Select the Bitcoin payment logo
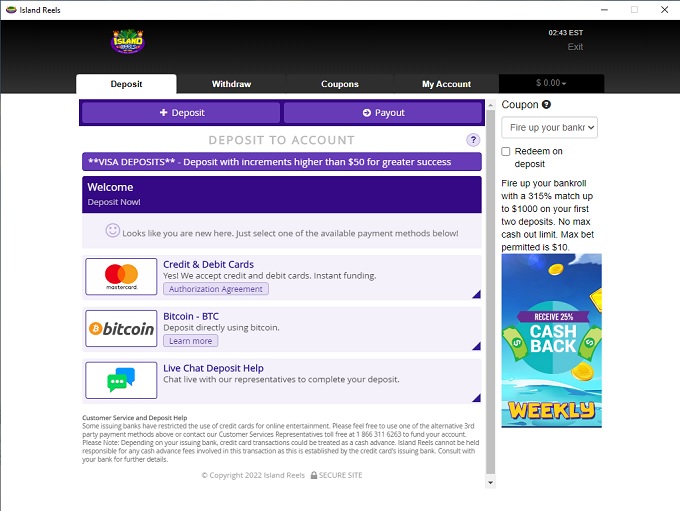Image resolution: width=680 pixels, height=511 pixels. coord(121,328)
